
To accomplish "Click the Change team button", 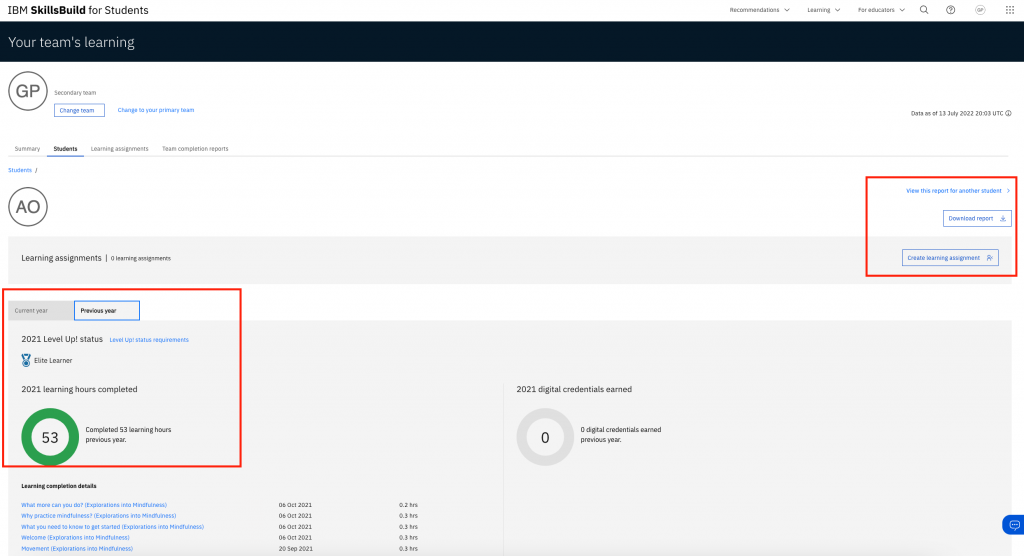I will (79, 110).
